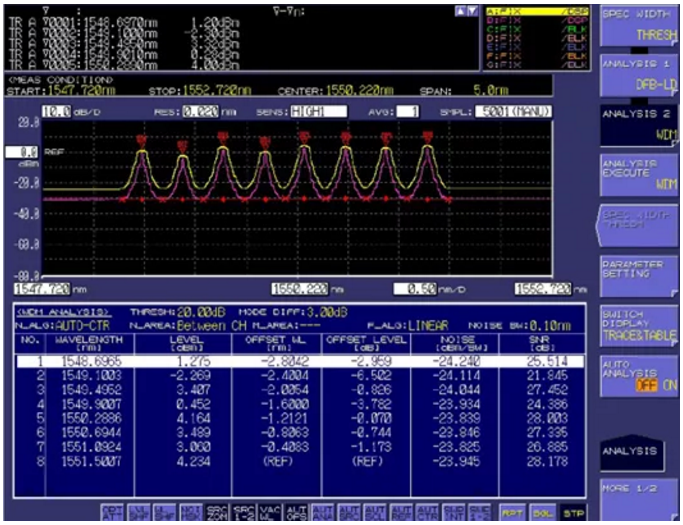Click the SNR column header

[542, 343]
